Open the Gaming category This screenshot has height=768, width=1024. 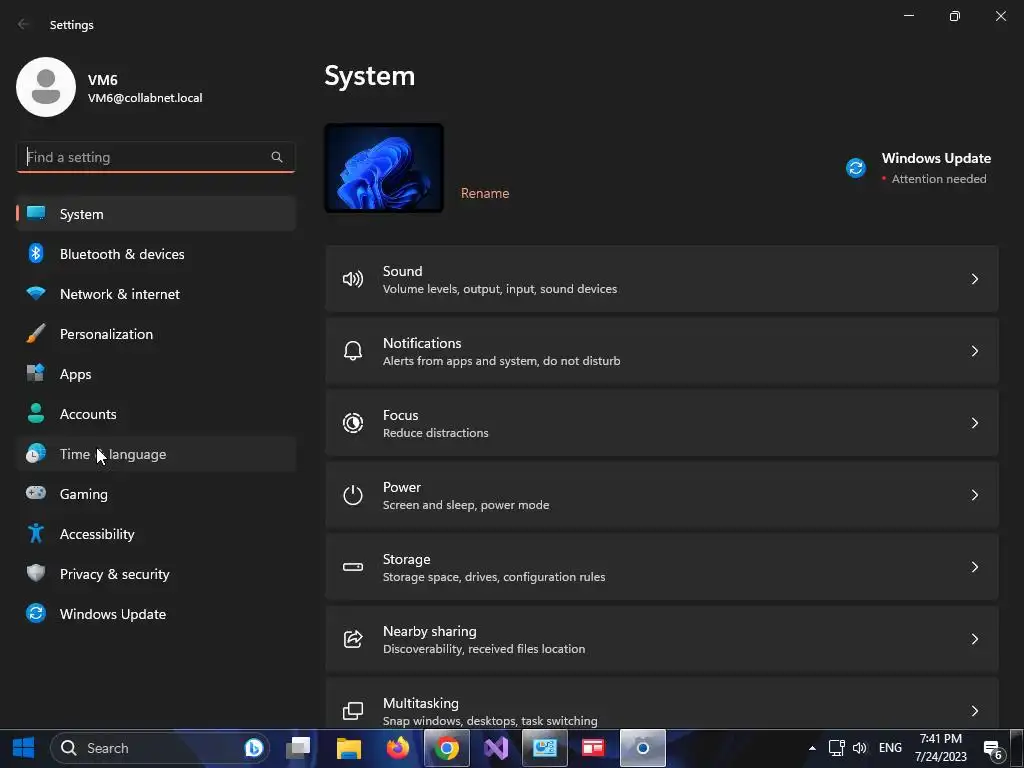coord(156,494)
